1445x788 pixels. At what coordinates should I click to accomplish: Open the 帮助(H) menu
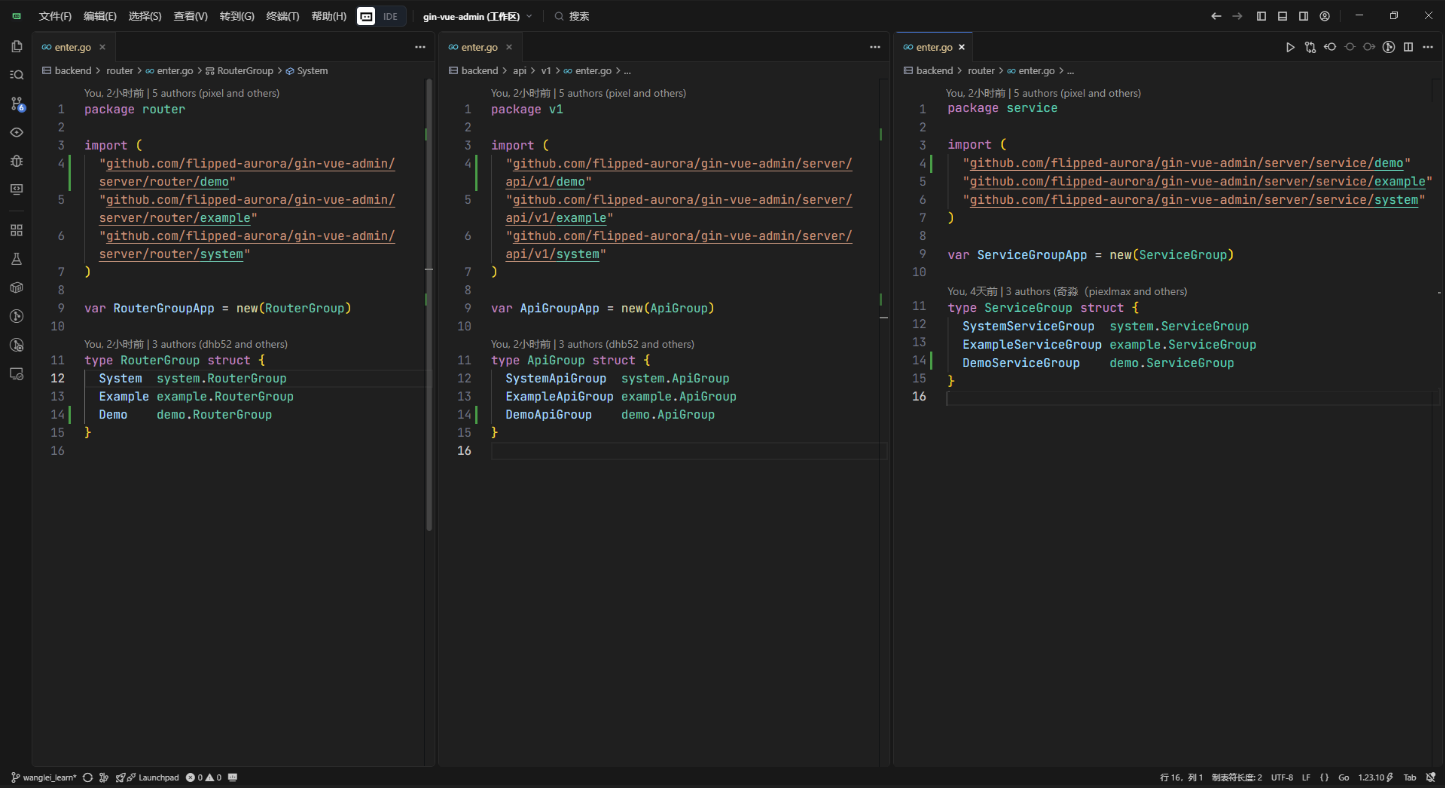click(328, 16)
